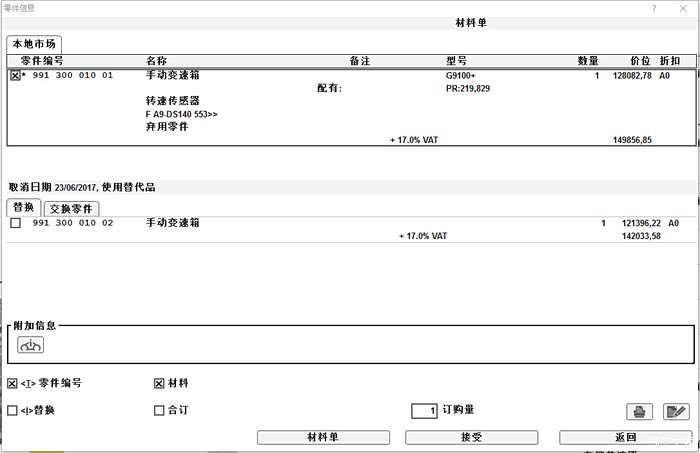
Task: Click the 订购量 quantity input field
Action: point(424,411)
